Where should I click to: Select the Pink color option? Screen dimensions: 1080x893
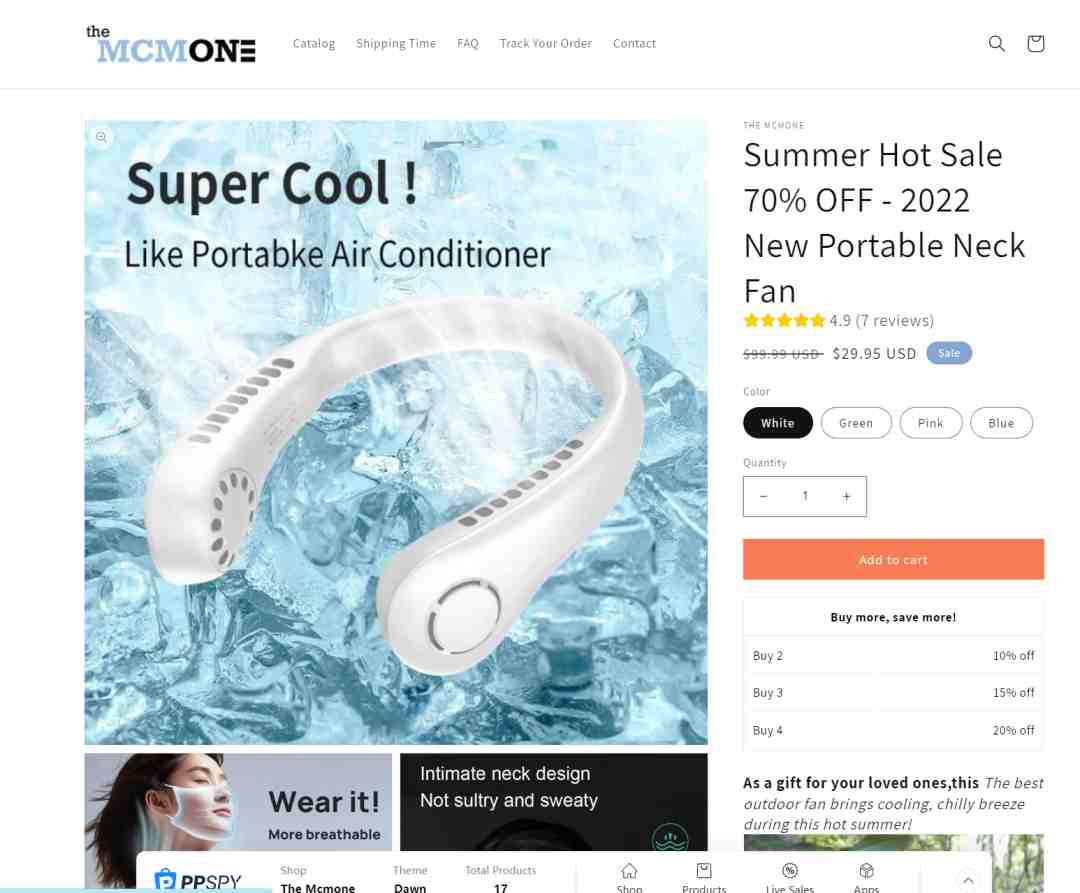point(931,423)
